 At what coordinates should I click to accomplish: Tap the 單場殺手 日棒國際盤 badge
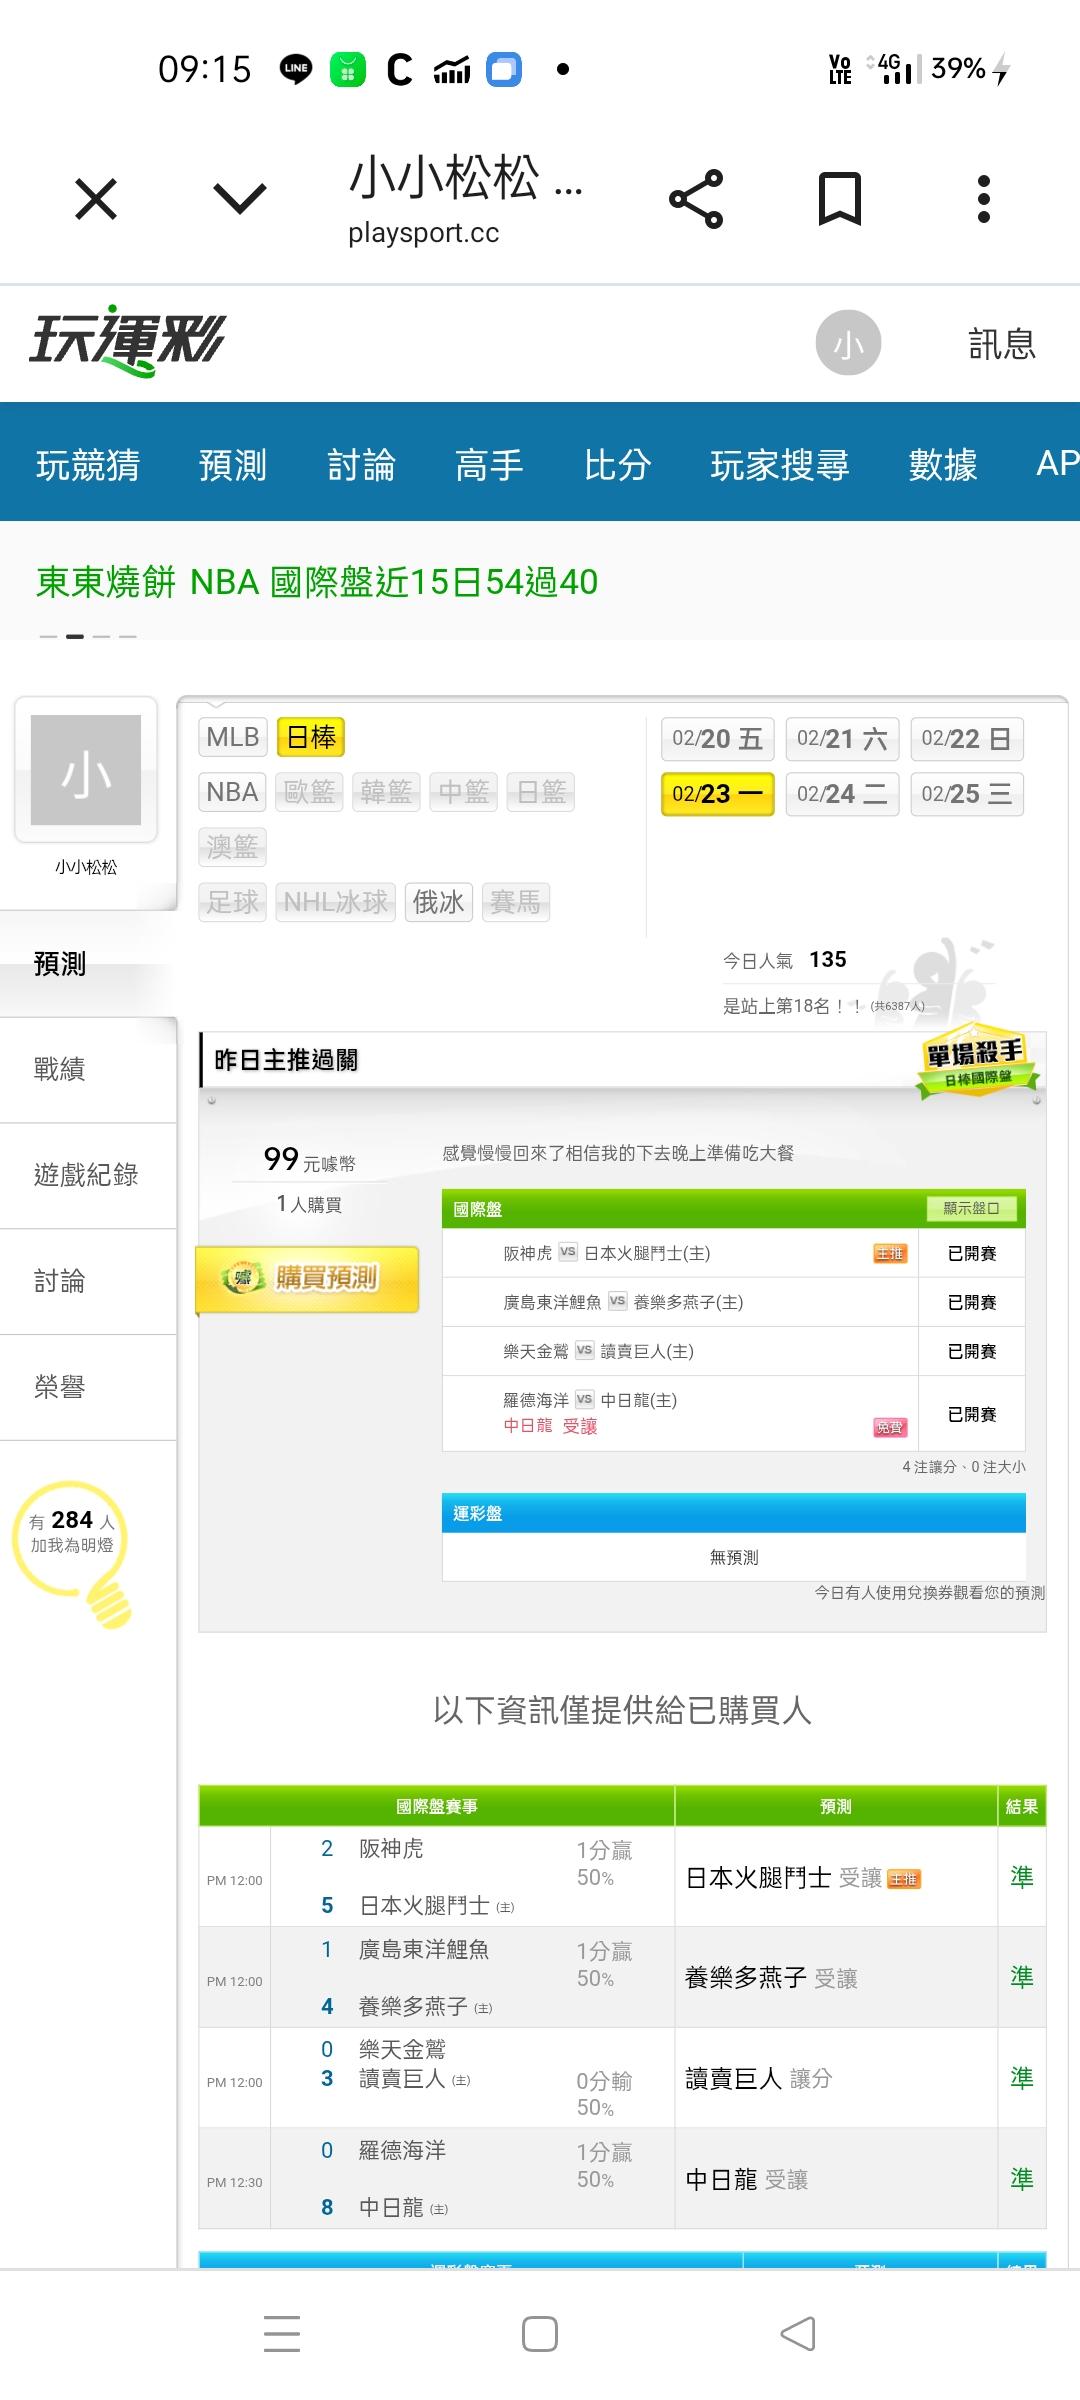tap(976, 1062)
